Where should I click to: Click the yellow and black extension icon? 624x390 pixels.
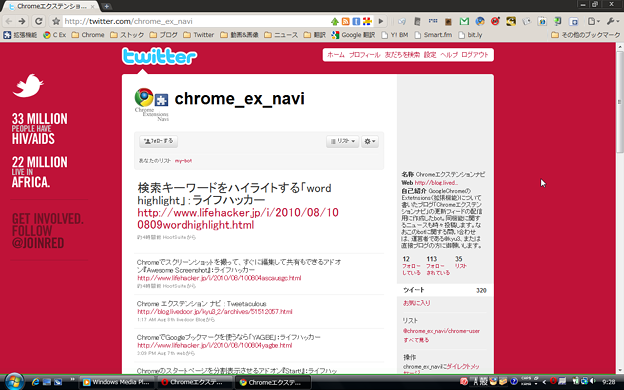click(511, 21)
